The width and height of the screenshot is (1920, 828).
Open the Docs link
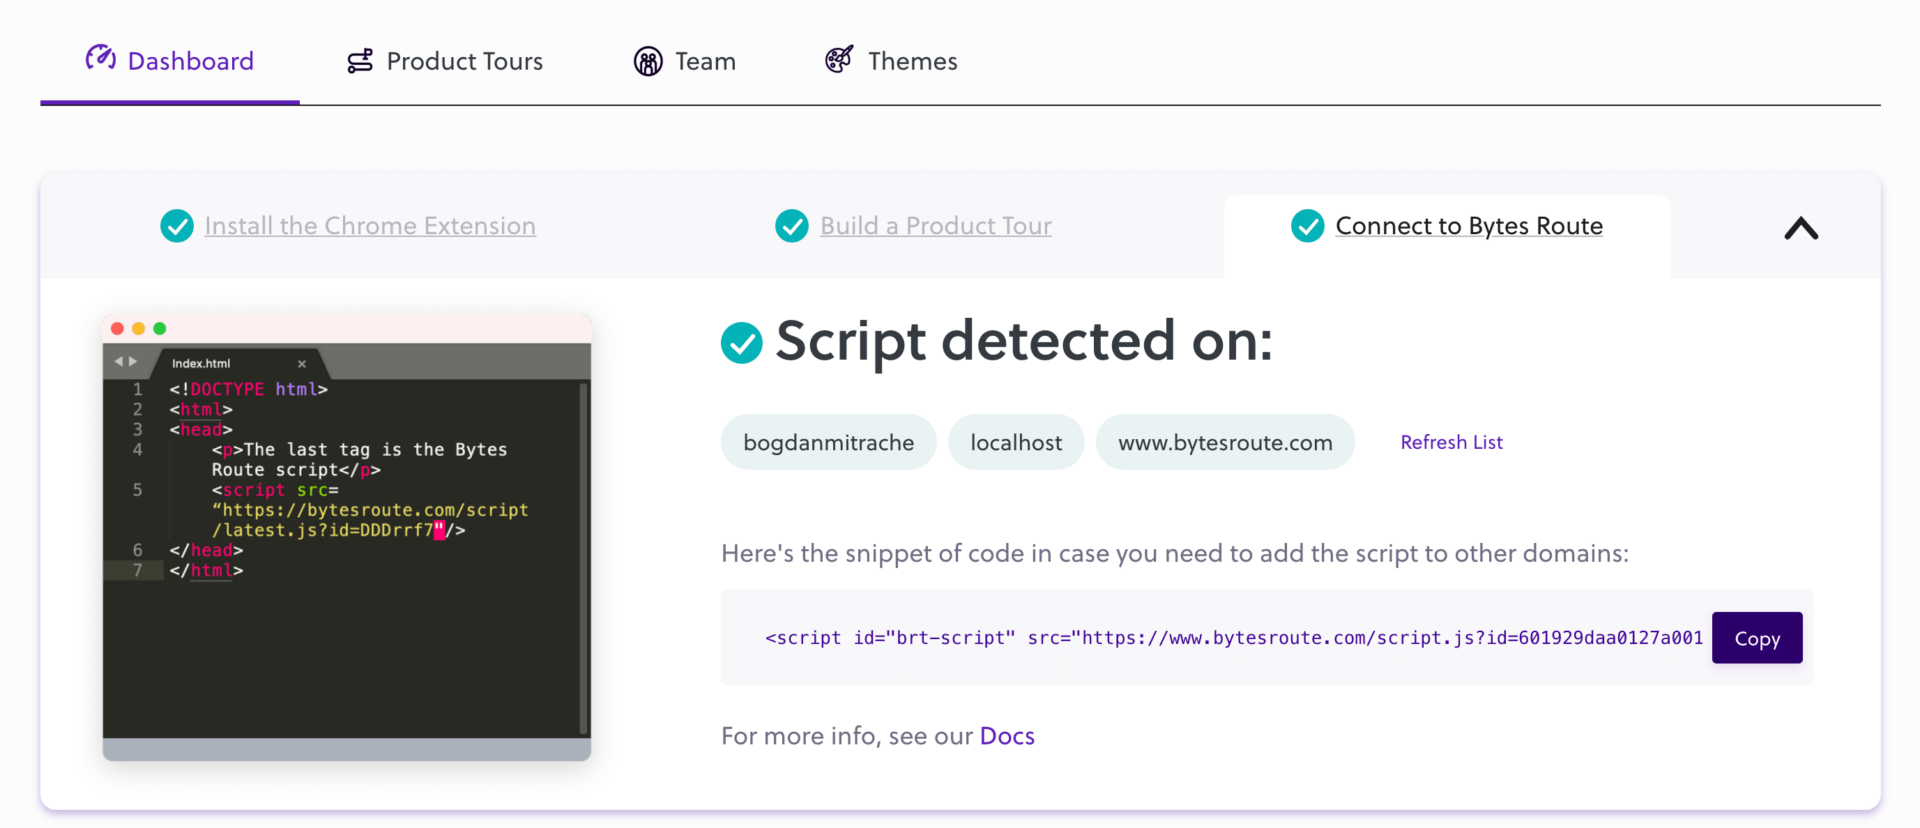1007,736
